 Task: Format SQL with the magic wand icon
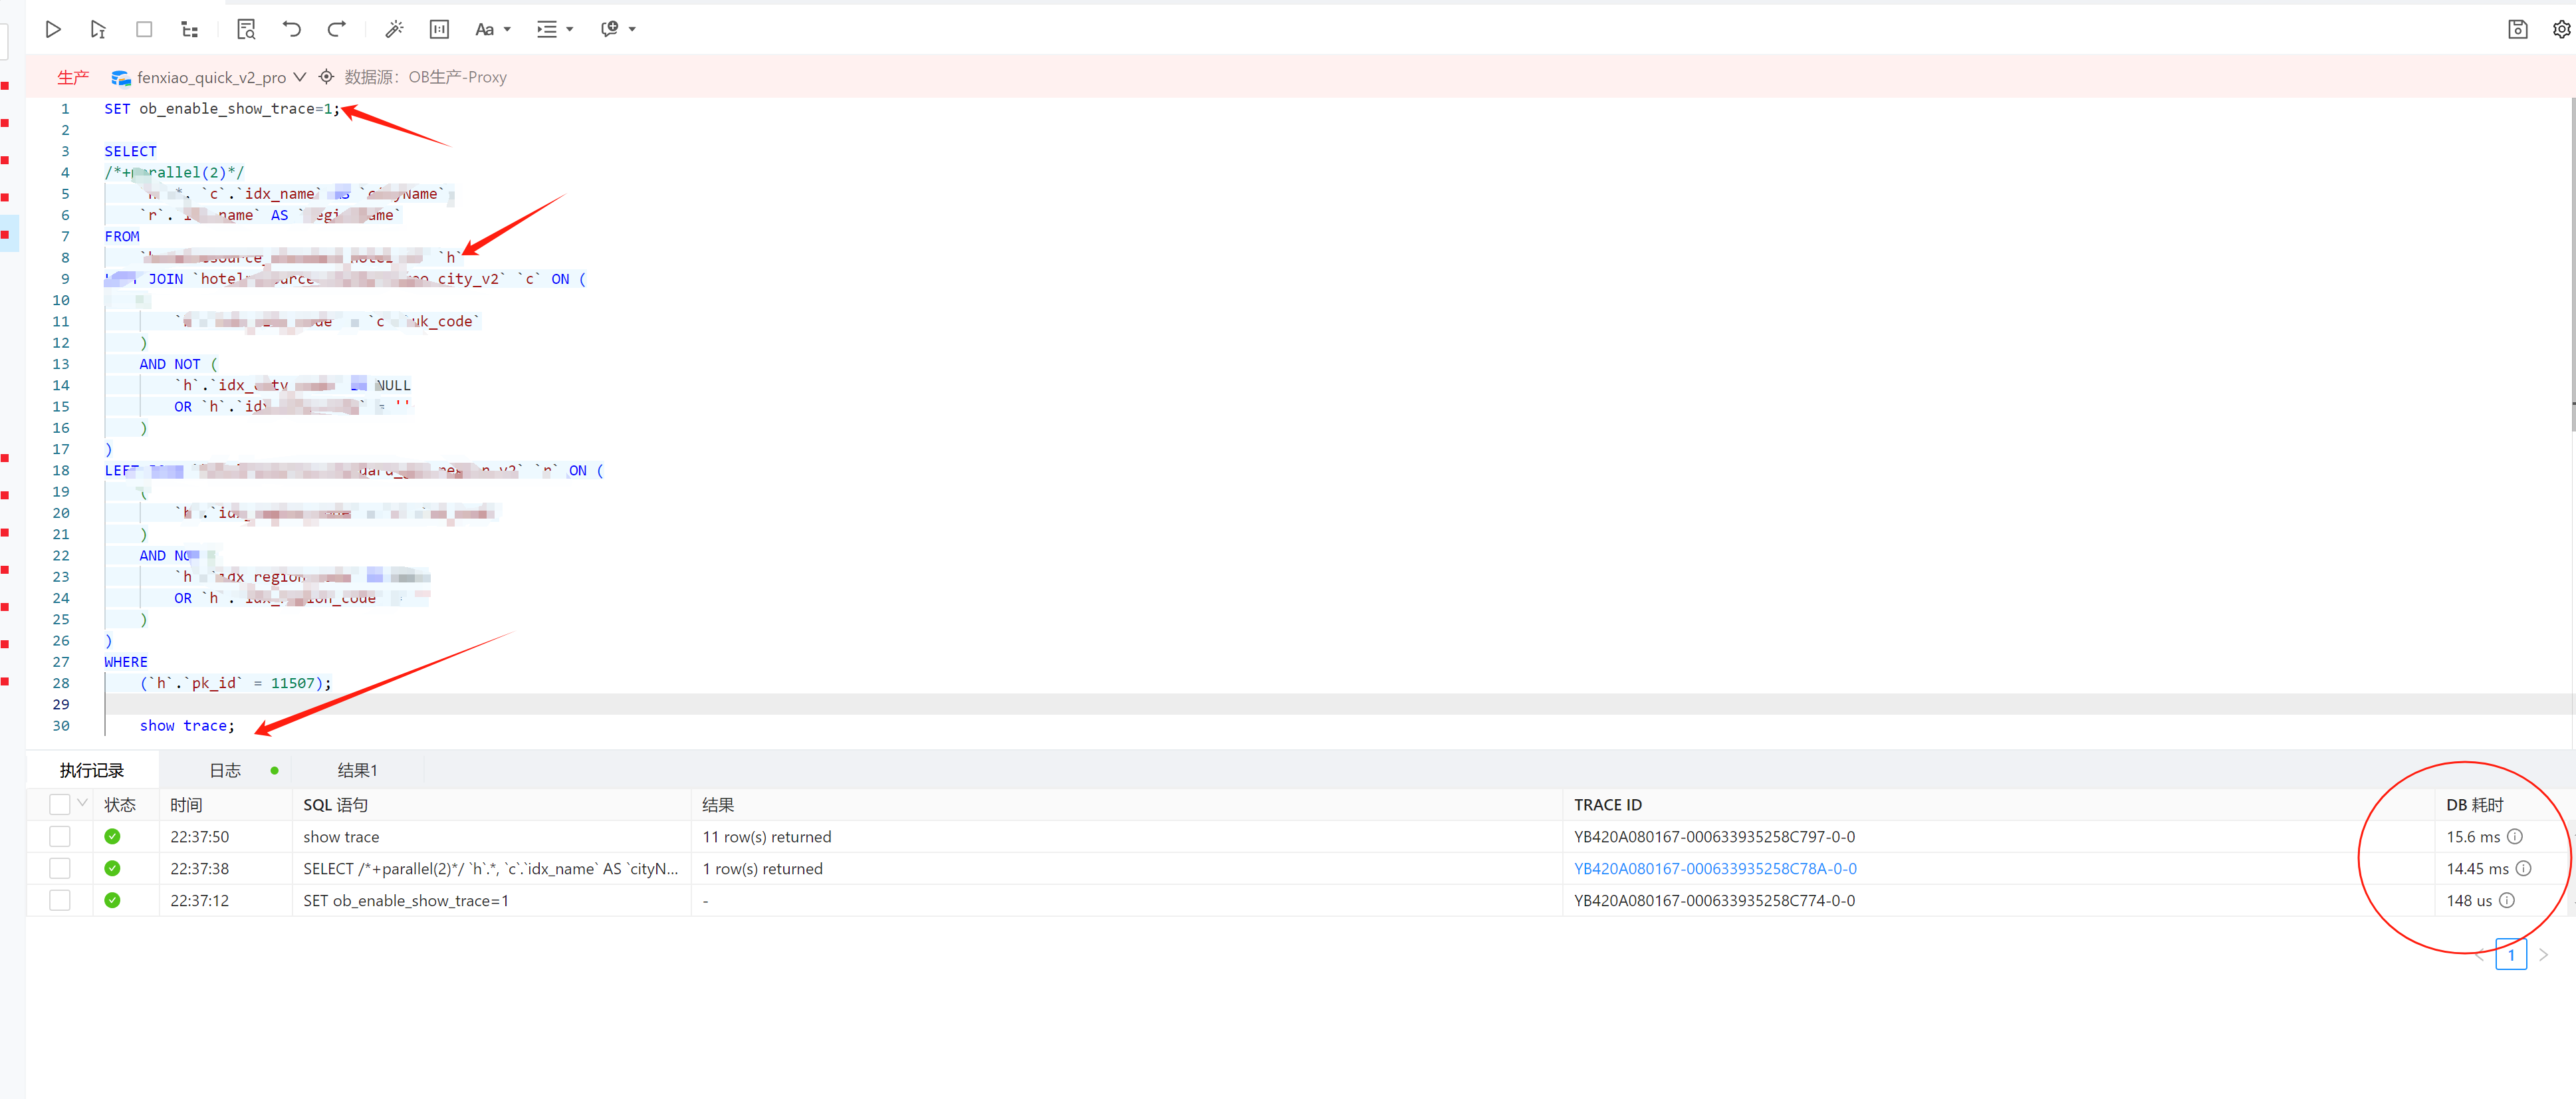tap(394, 30)
